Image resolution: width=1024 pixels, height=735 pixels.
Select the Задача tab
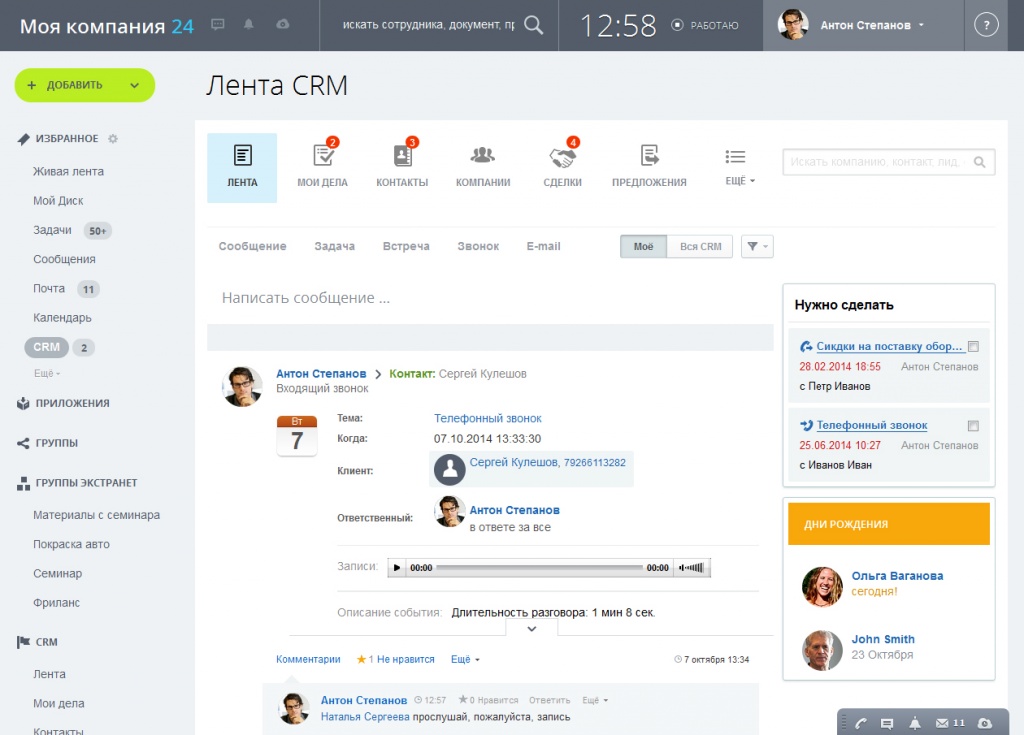pyautogui.click(x=334, y=246)
